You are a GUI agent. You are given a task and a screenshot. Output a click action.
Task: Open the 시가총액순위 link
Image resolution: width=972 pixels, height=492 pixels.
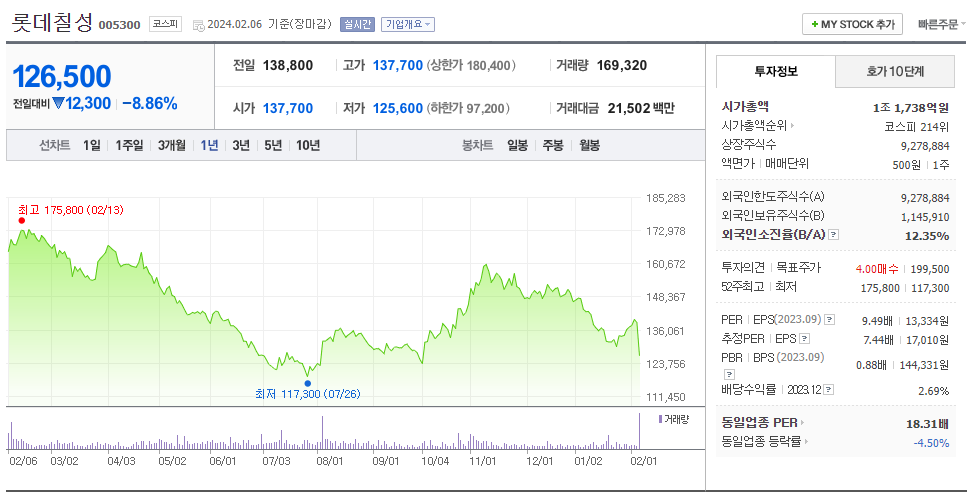point(754,125)
